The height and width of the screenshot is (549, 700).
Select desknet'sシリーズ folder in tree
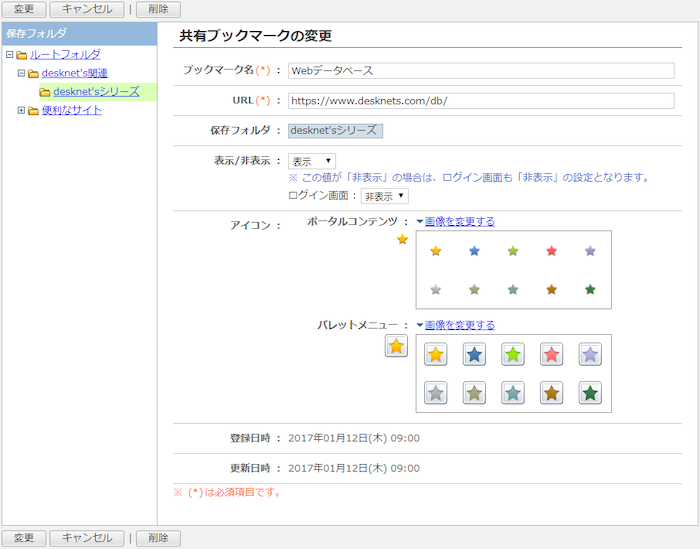point(96,92)
